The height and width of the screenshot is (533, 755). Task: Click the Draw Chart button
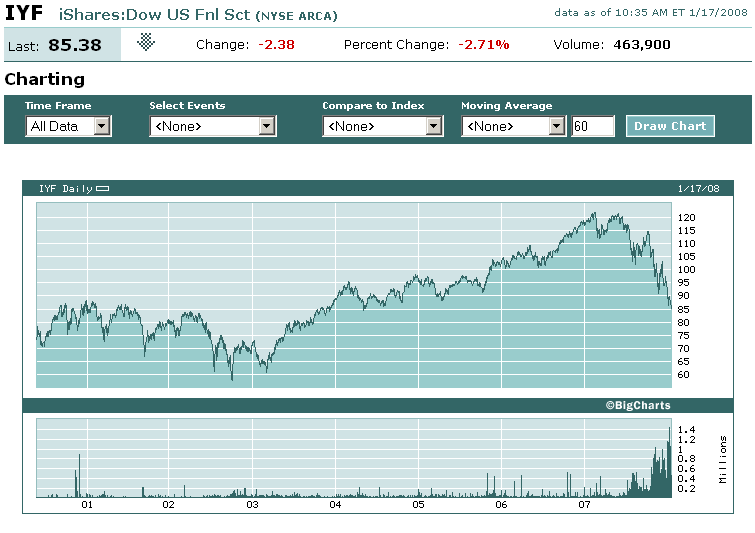670,126
